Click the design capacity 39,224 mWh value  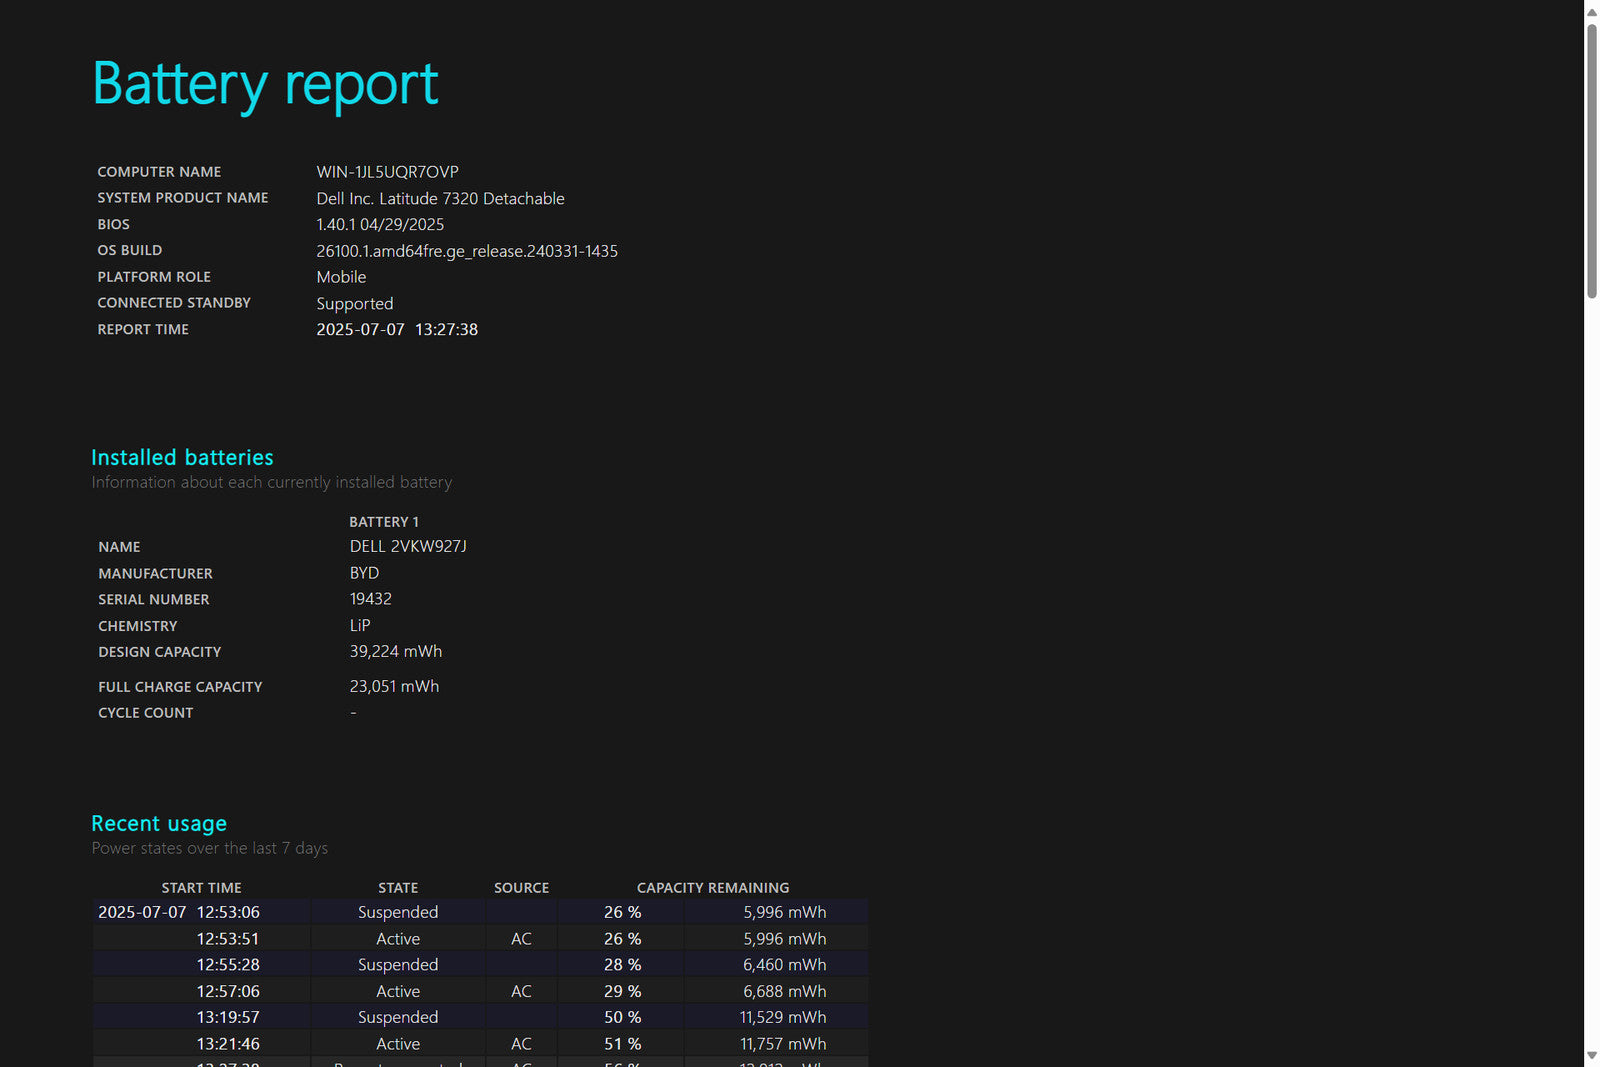pos(395,652)
